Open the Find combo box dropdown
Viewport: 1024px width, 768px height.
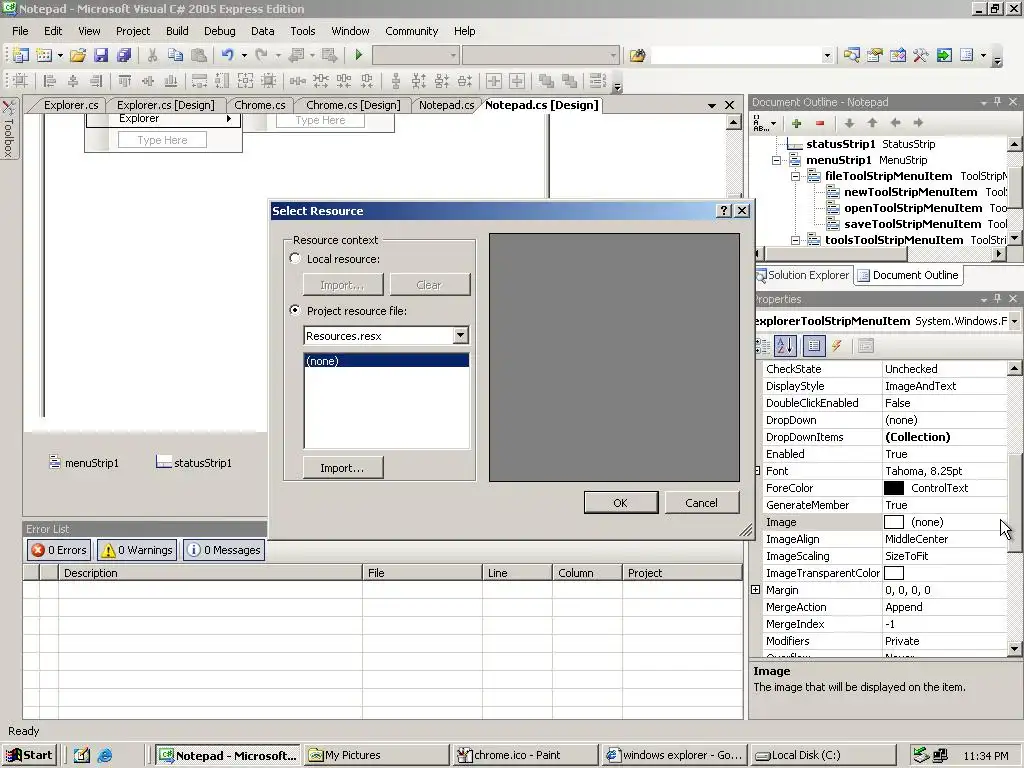coord(827,56)
